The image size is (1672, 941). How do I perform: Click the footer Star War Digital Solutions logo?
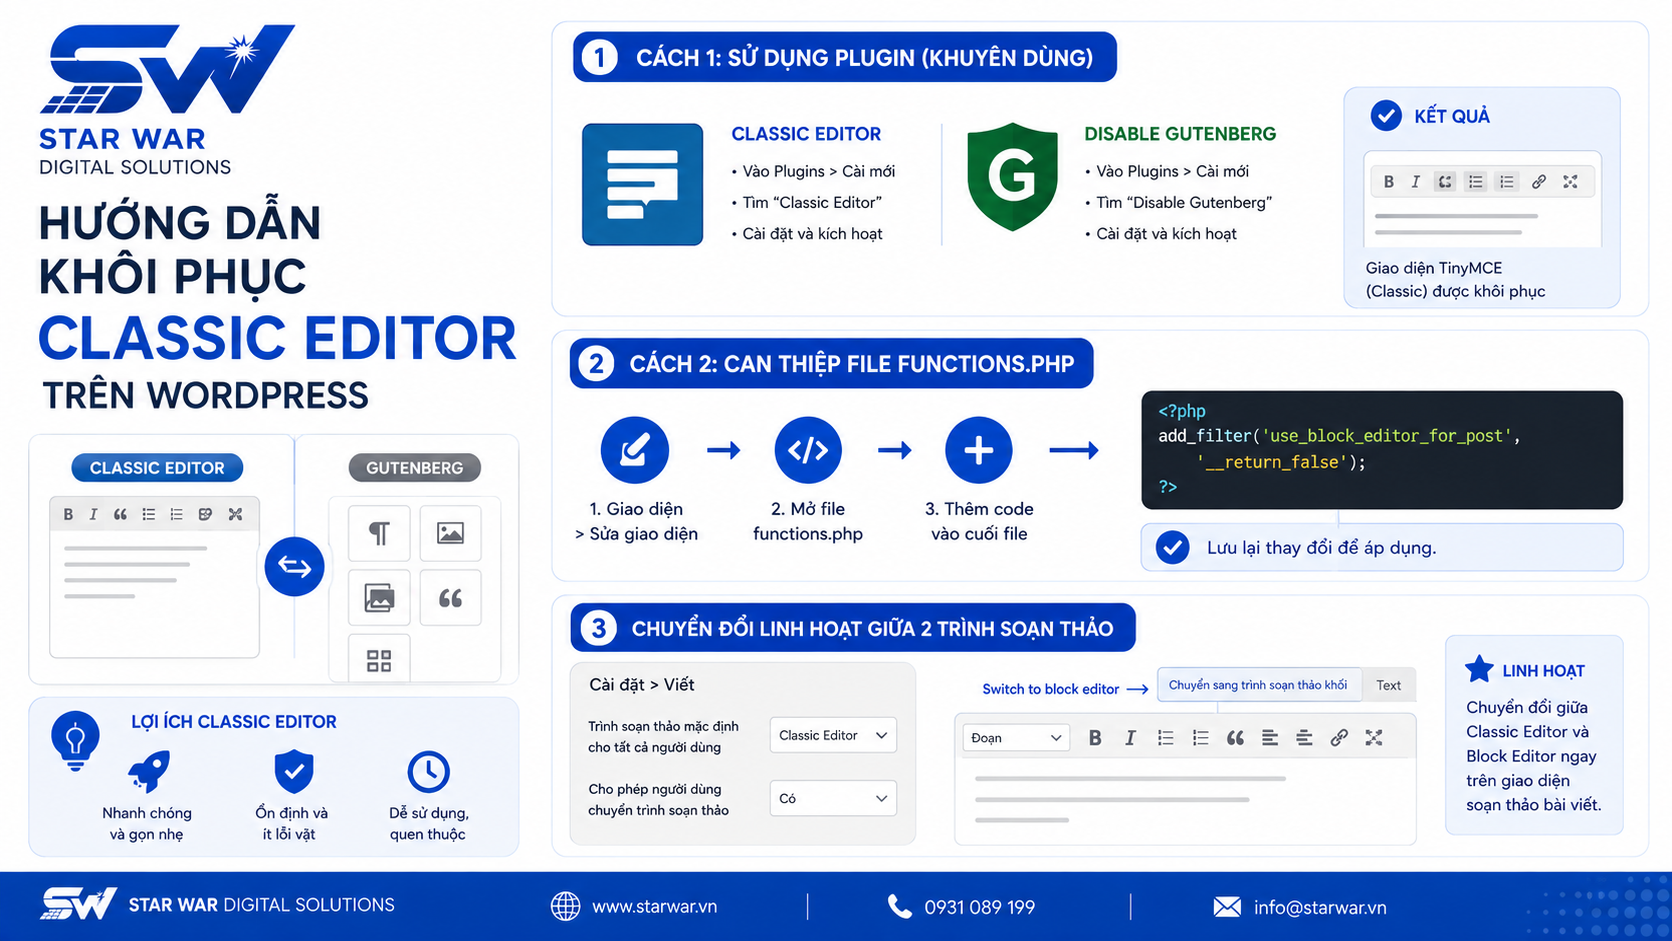pos(216,904)
